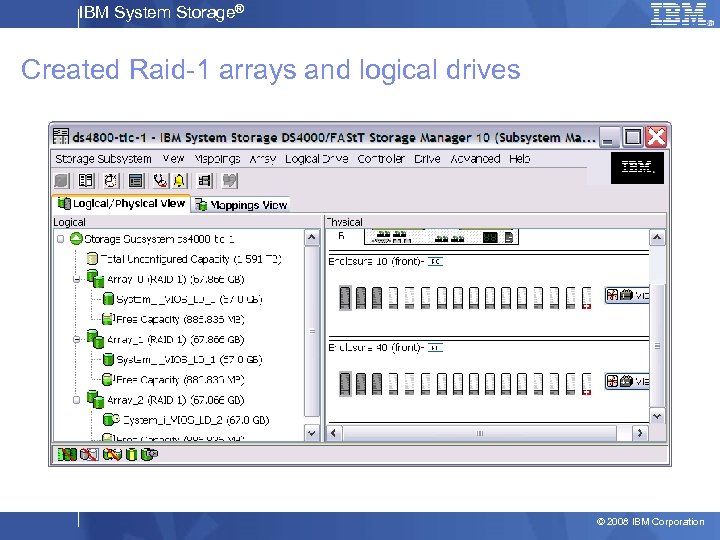Click the circular-arrows refresh toolbar icon

tap(111, 180)
